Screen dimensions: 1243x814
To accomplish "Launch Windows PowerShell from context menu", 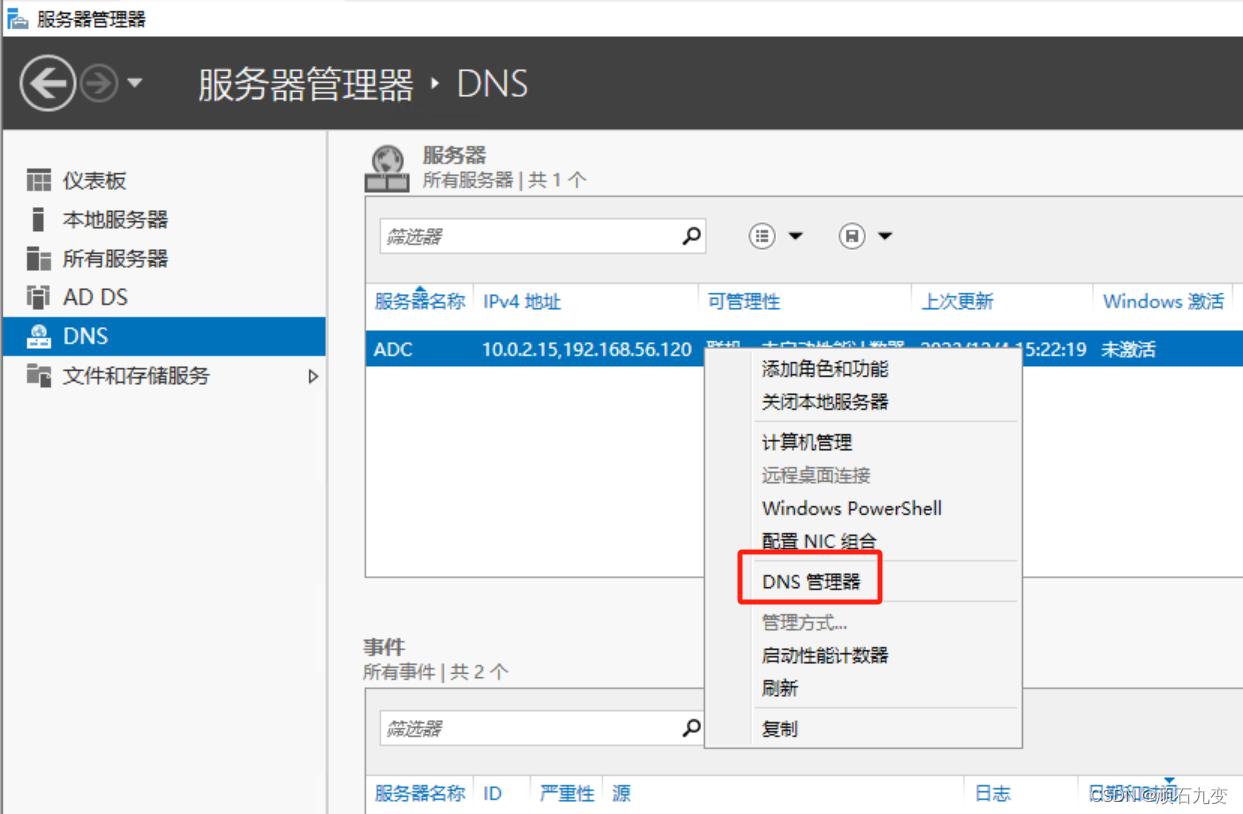I will [x=852, y=508].
